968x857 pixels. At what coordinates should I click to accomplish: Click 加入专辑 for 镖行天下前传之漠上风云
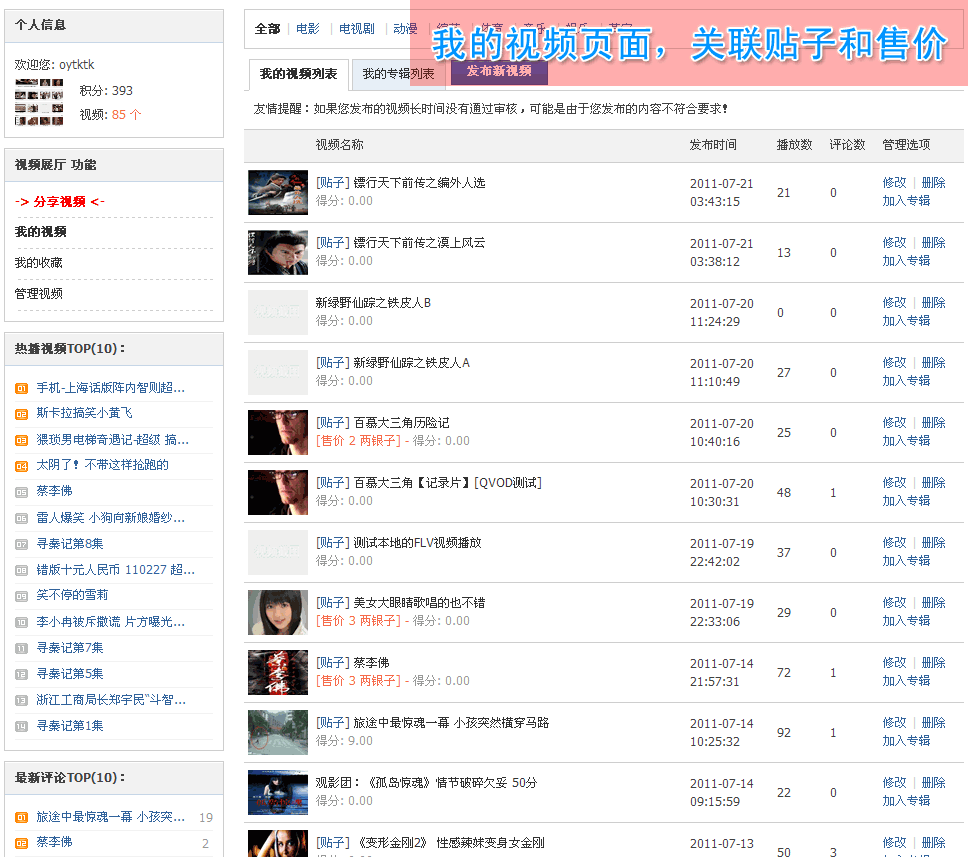[x=906, y=261]
